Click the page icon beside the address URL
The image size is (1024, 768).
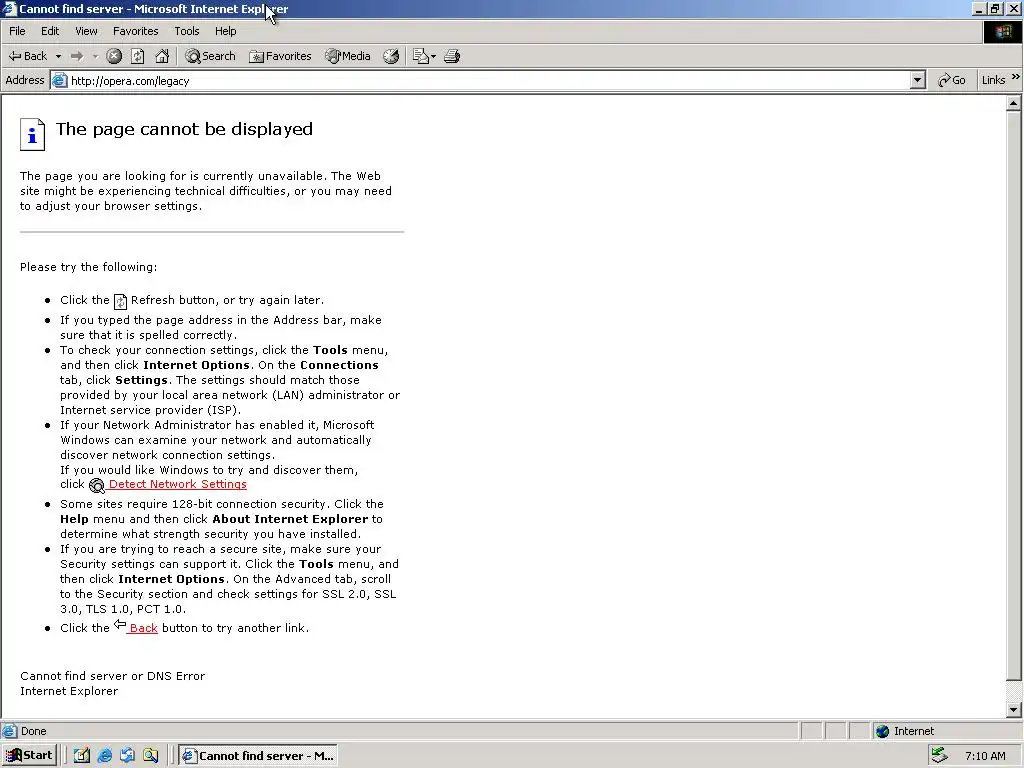click(59, 80)
